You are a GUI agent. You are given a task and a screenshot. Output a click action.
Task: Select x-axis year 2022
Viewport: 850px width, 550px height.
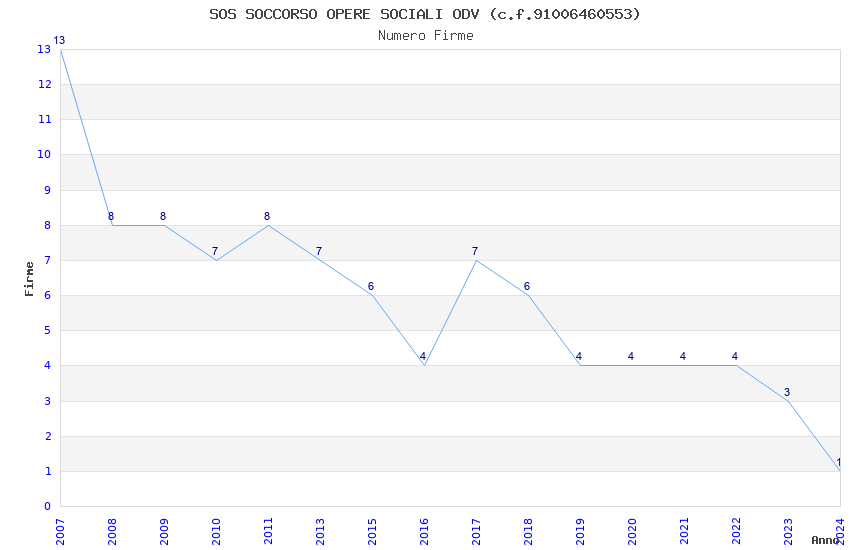[x=737, y=532]
